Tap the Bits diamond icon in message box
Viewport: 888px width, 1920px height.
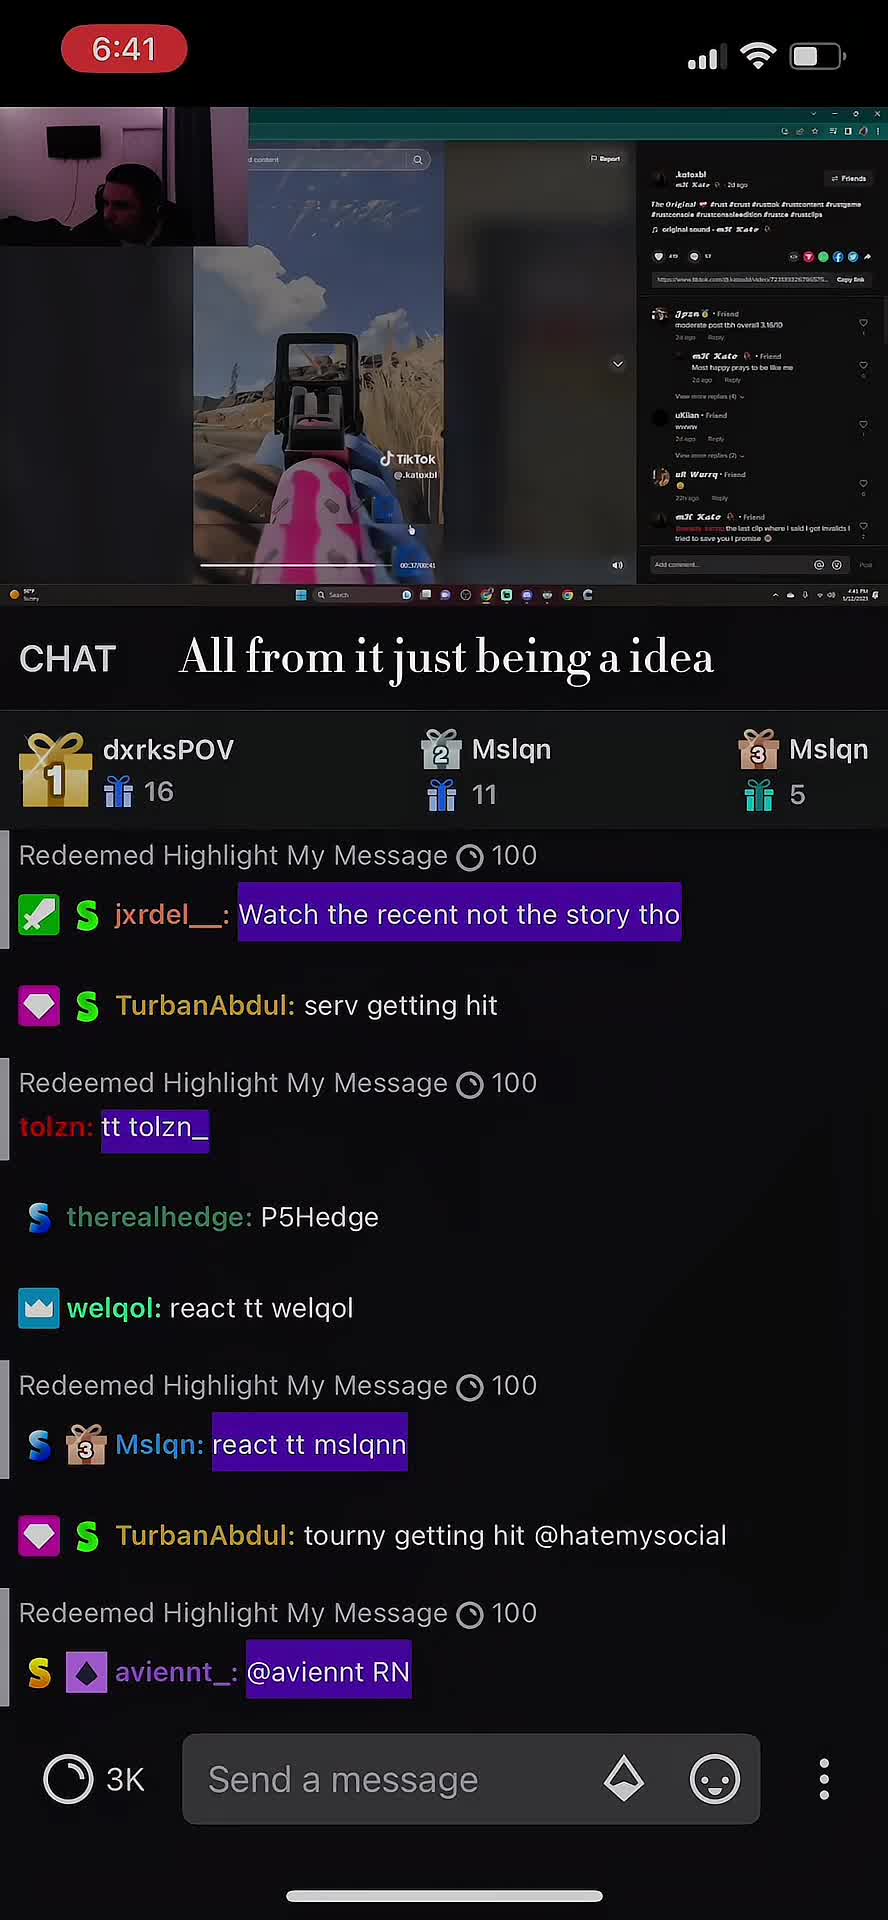pos(624,1779)
